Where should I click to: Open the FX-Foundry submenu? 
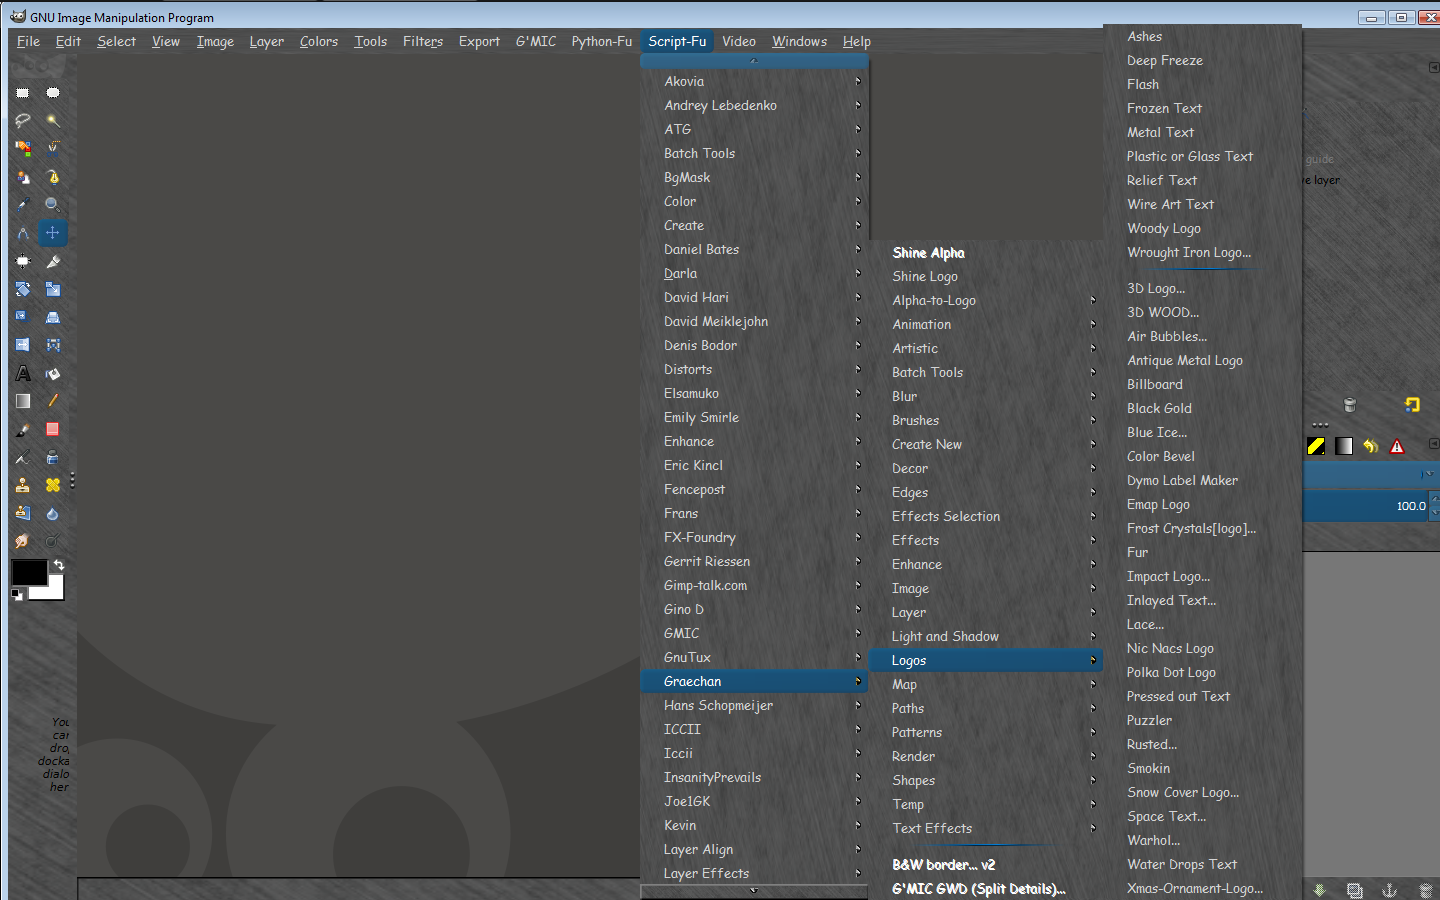753,537
